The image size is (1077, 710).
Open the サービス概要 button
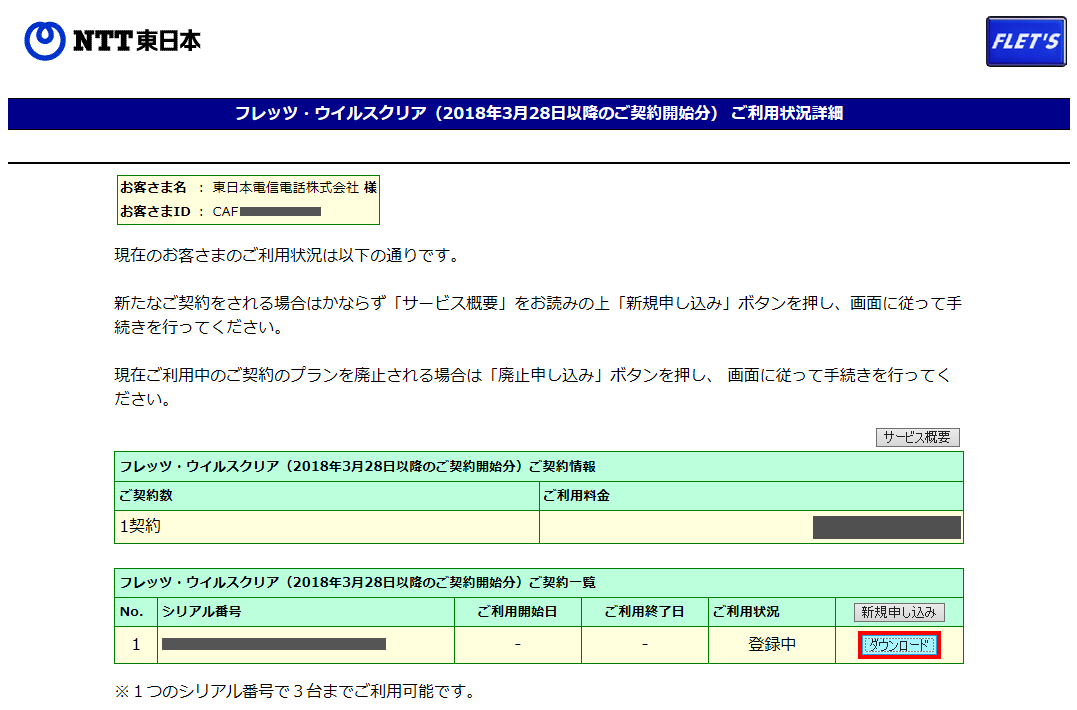click(x=918, y=437)
